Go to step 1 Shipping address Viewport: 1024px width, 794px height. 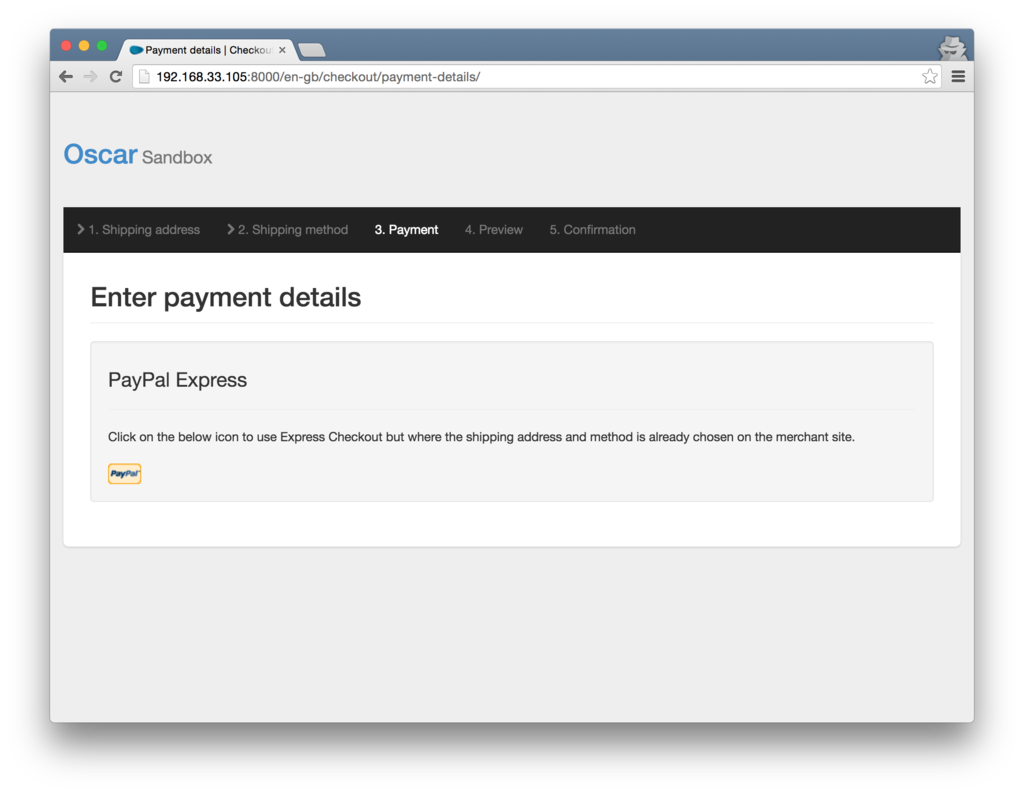[x=138, y=230]
